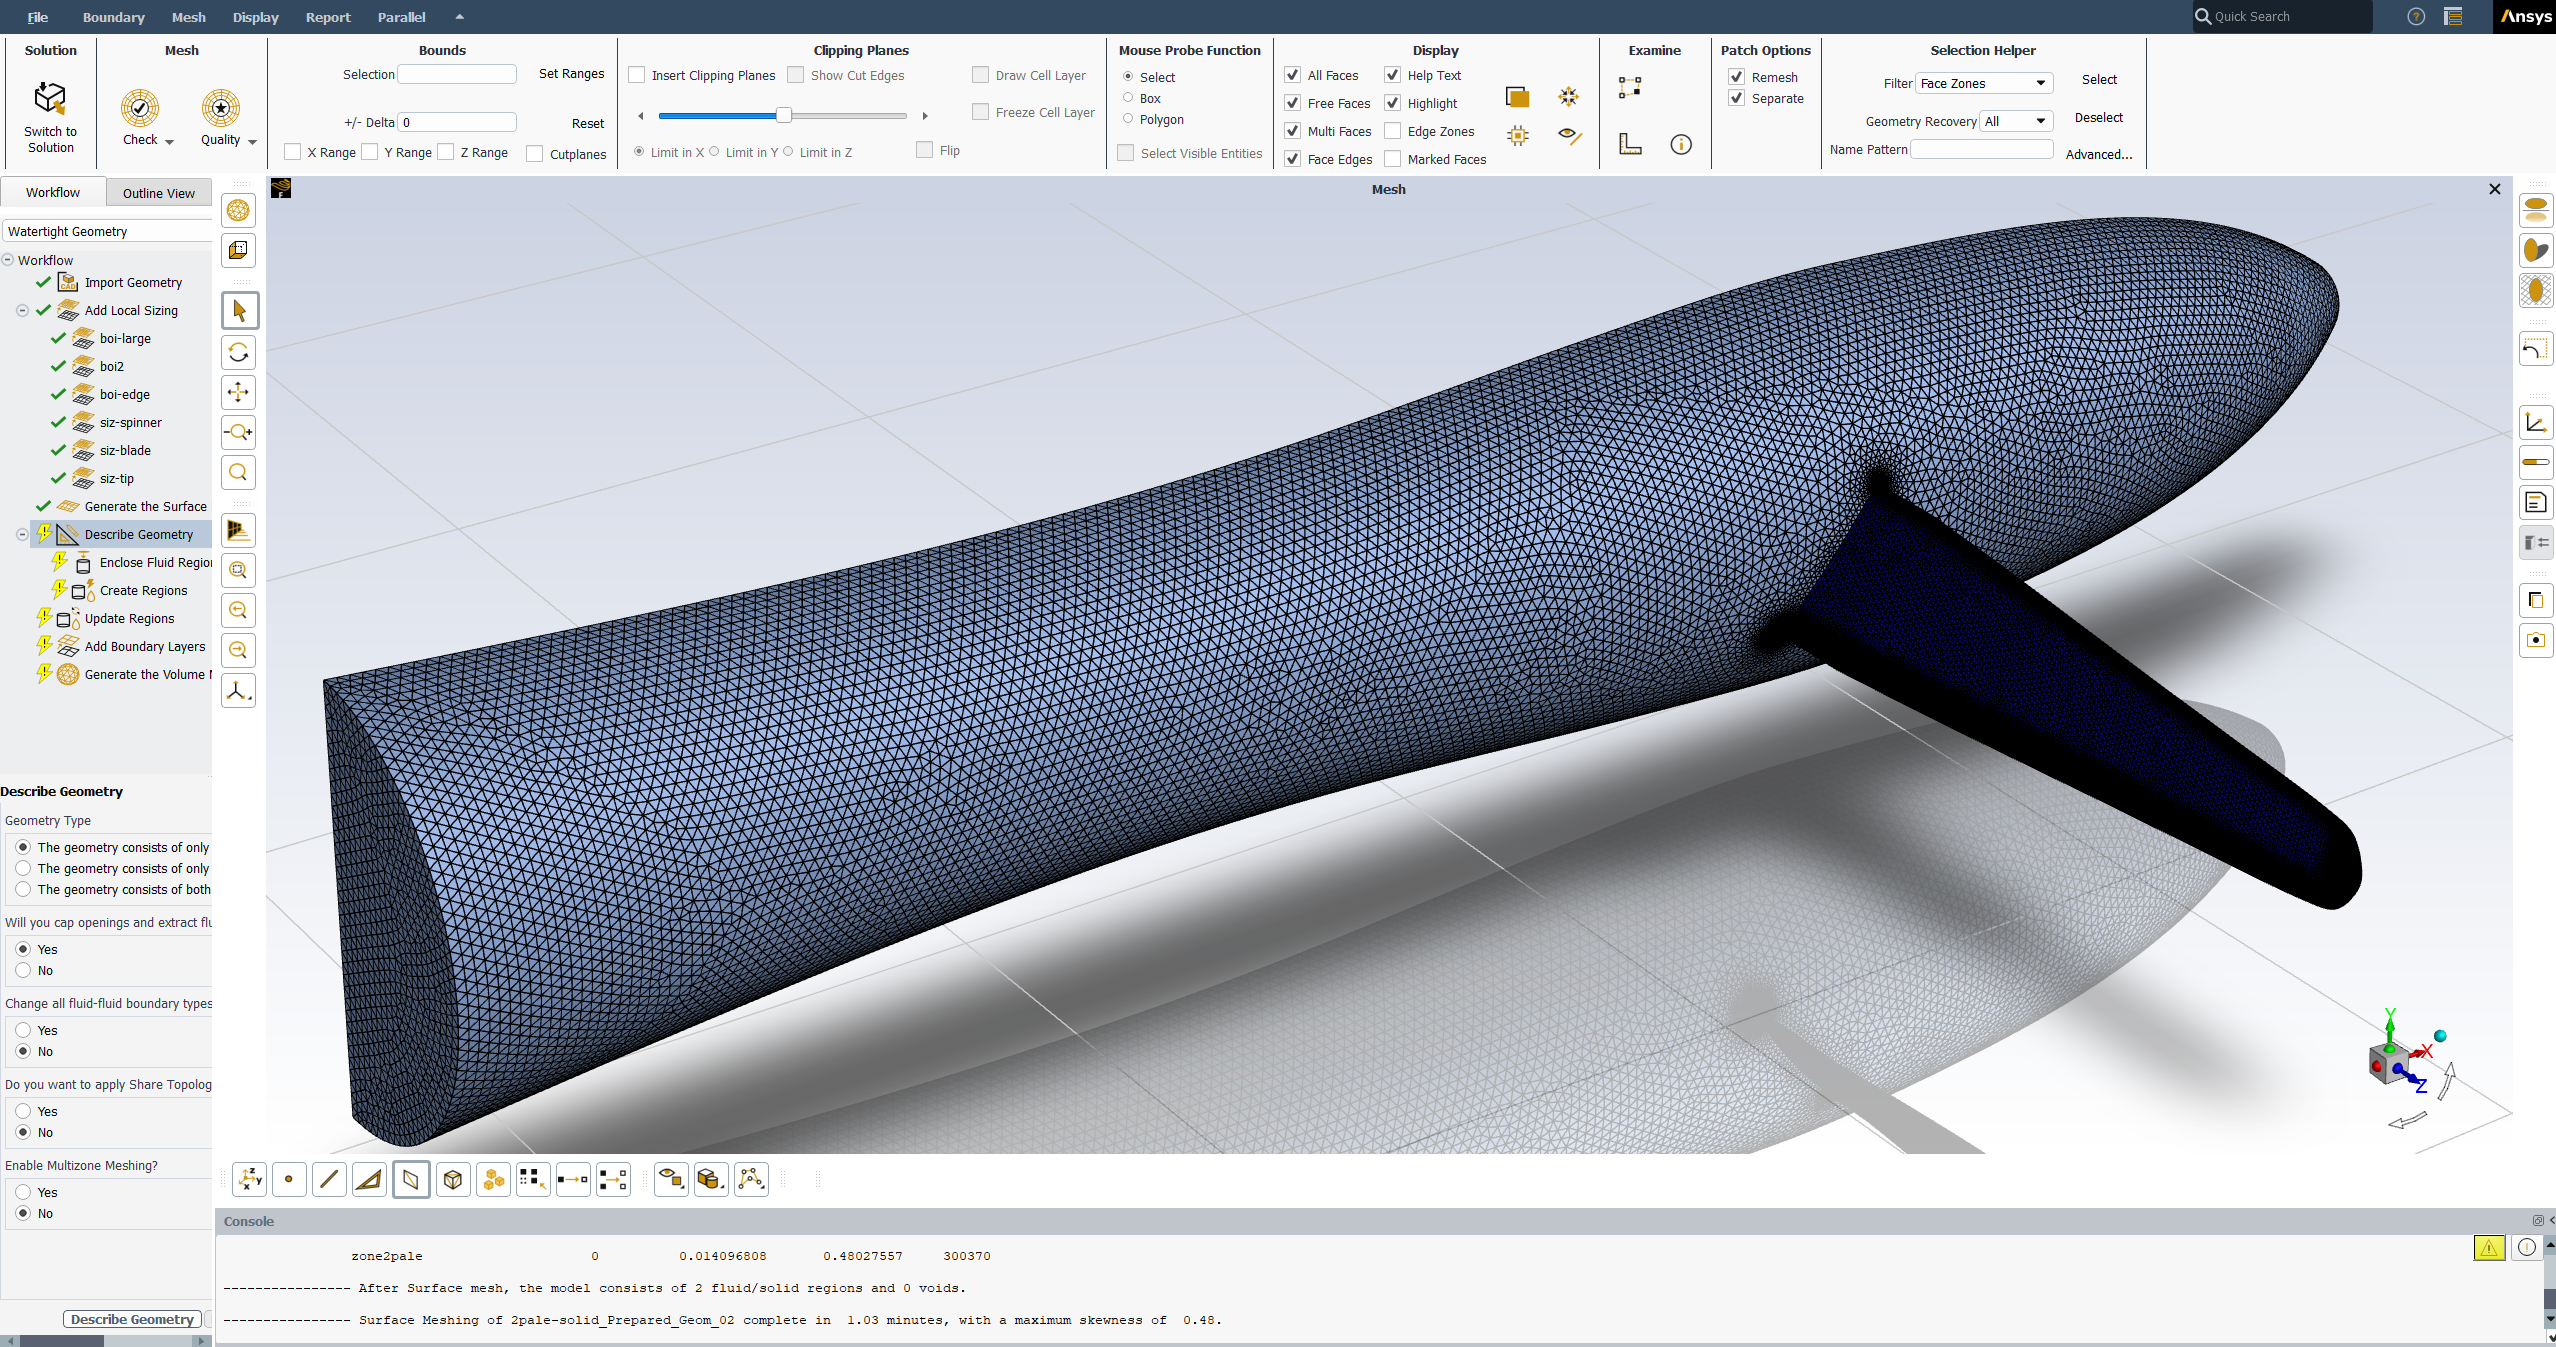Click Reset button in Bounds
The width and height of the screenshot is (2556, 1347).
588,123
